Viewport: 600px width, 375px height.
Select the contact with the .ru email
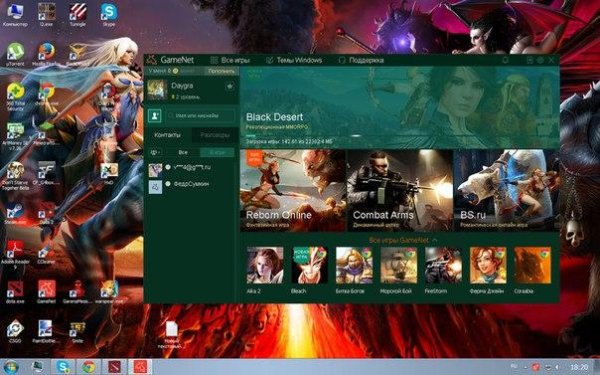[191, 170]
